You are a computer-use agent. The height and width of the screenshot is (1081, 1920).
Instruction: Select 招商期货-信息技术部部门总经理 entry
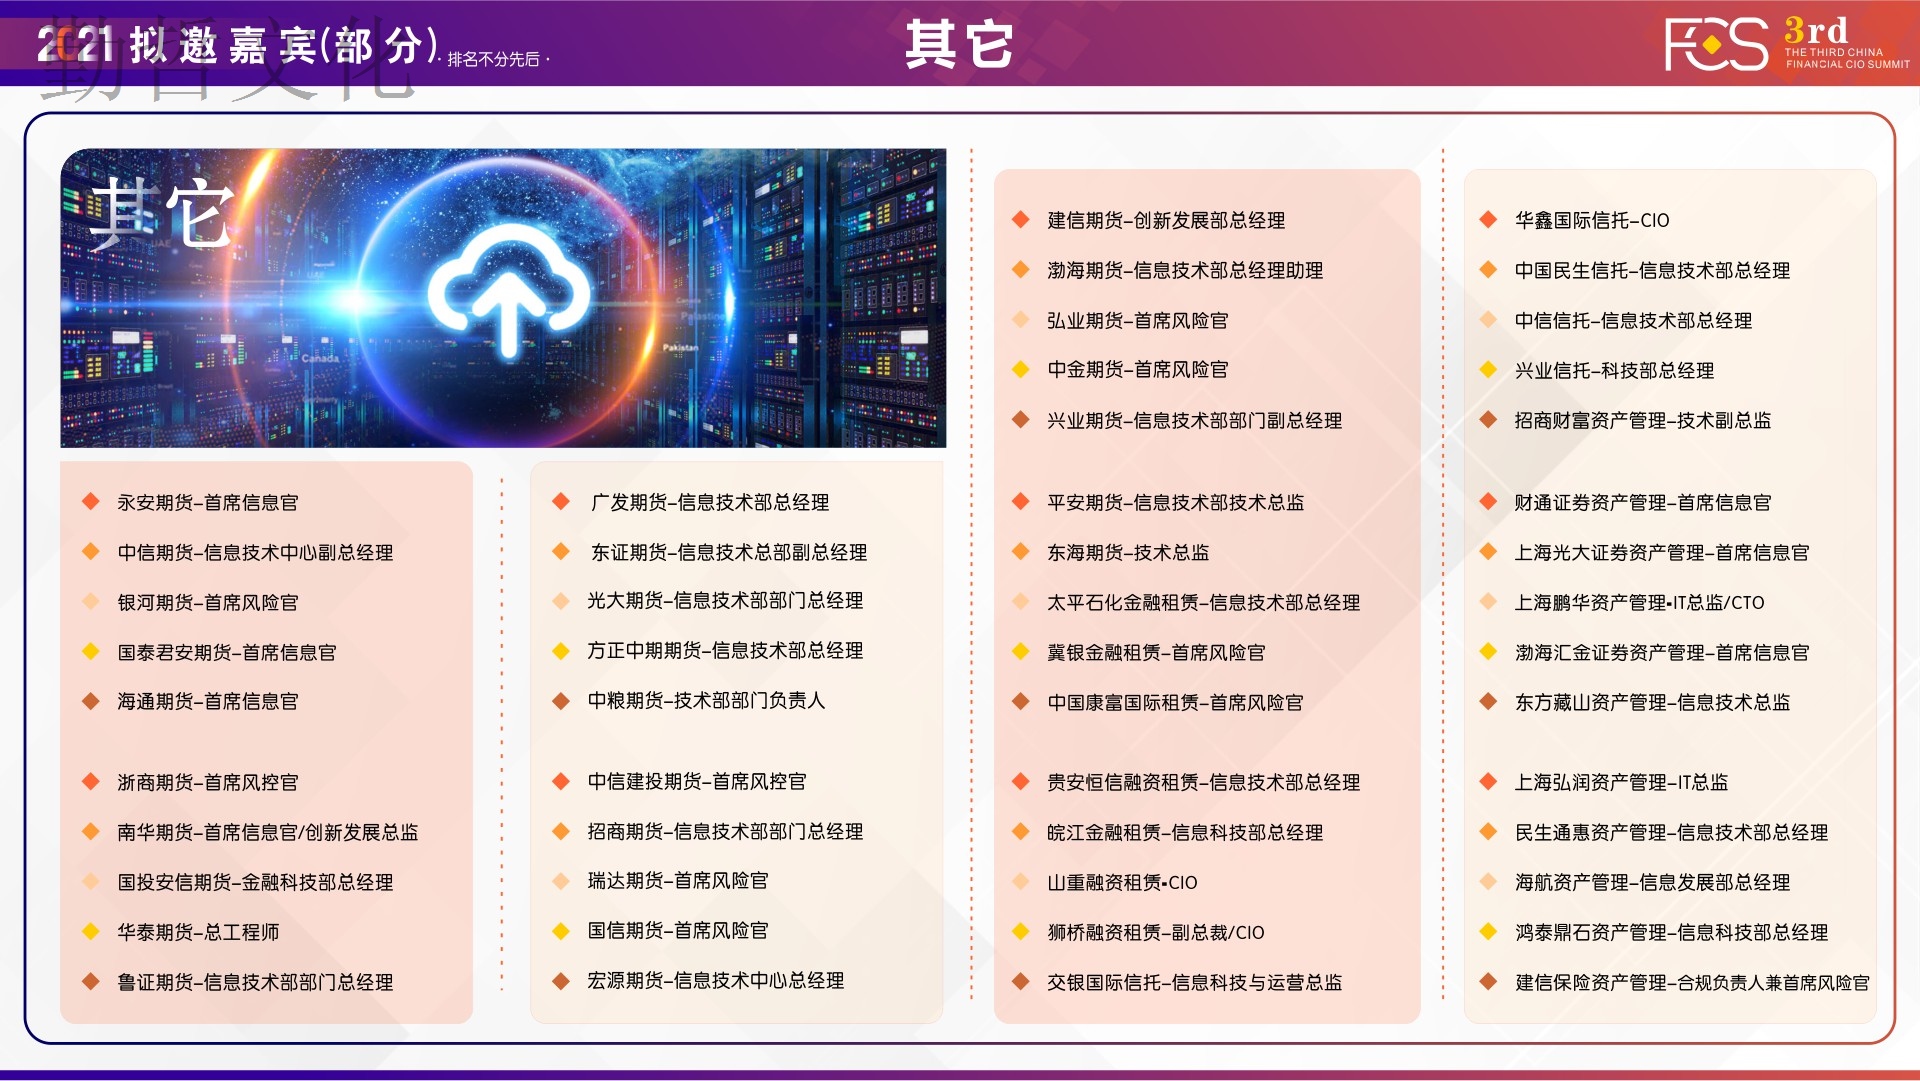(x=725, y=831)
